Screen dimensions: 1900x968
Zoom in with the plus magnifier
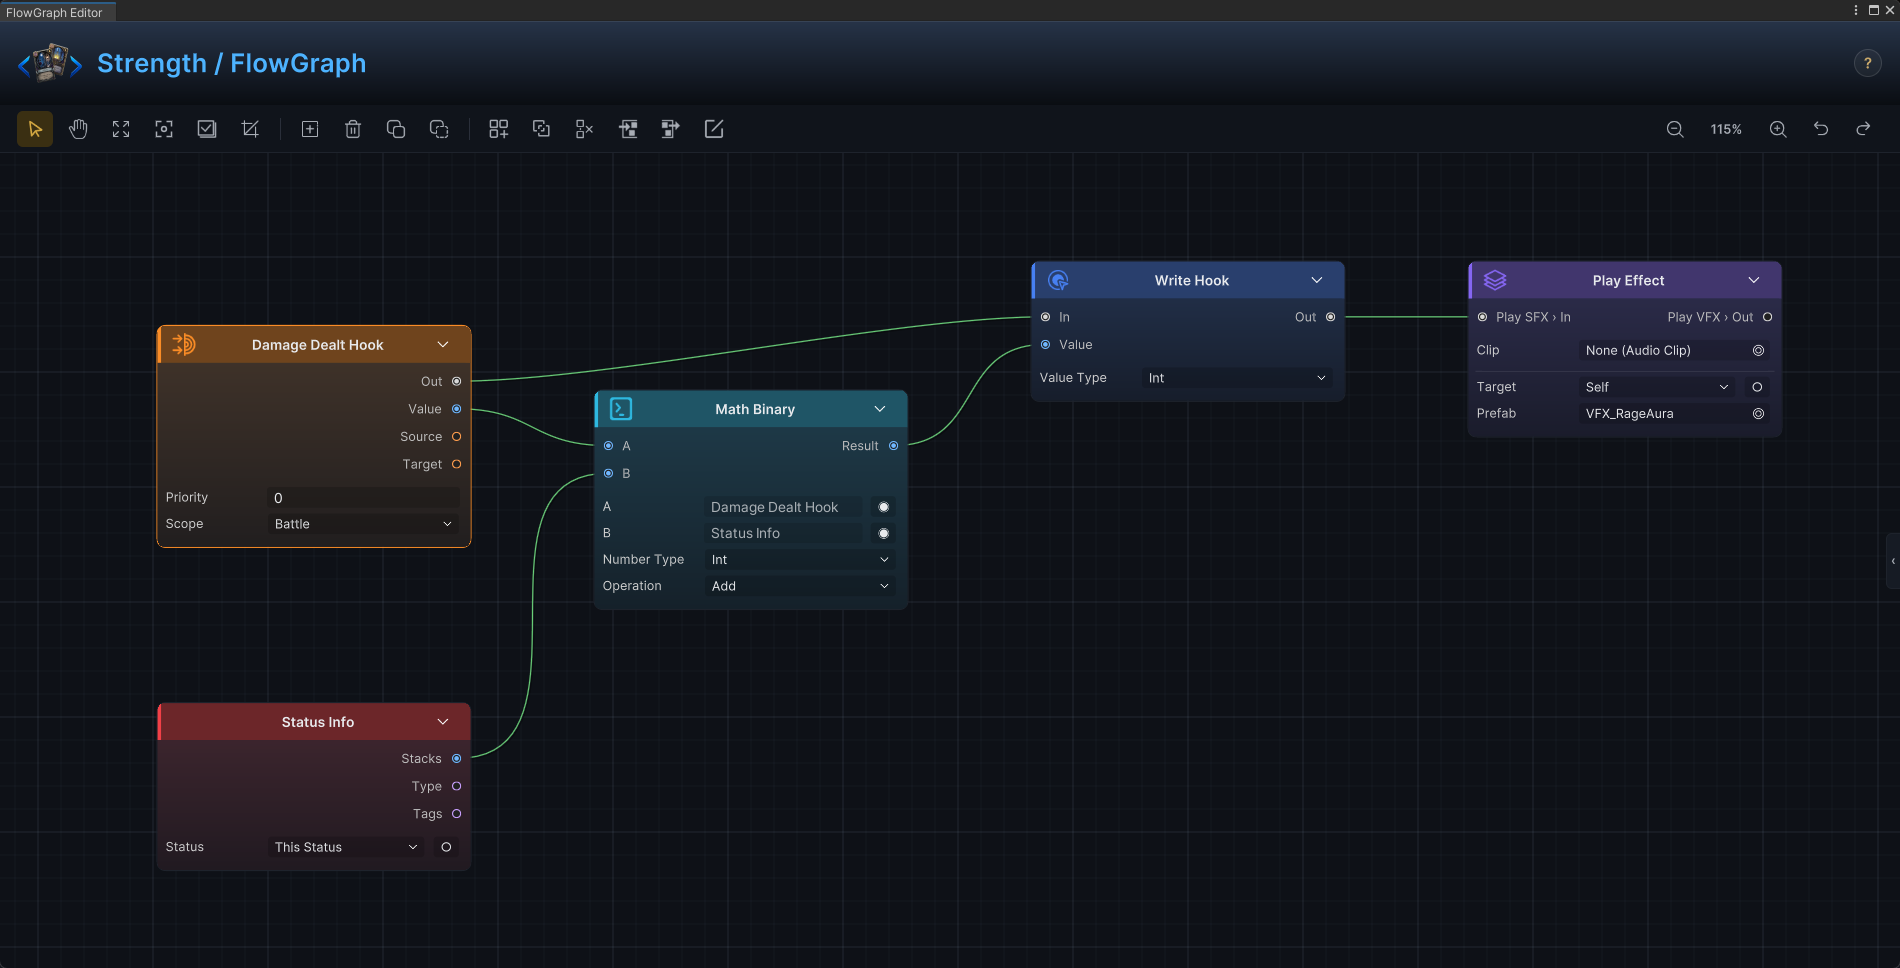(x=1778, y=129)
